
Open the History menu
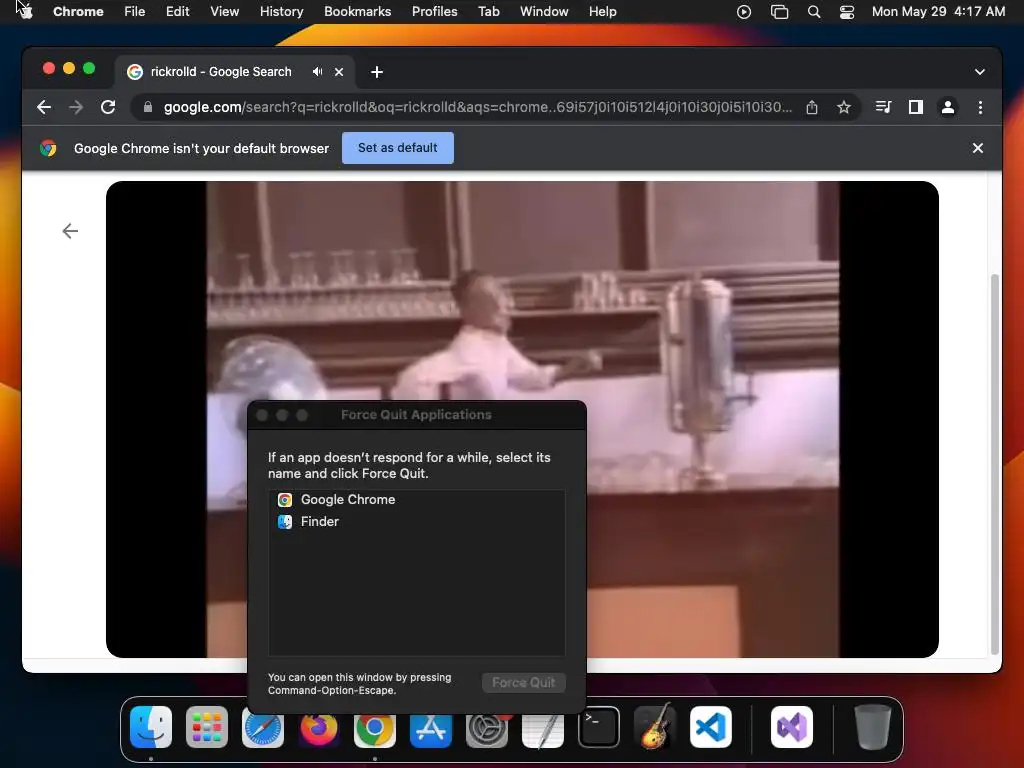281,11
